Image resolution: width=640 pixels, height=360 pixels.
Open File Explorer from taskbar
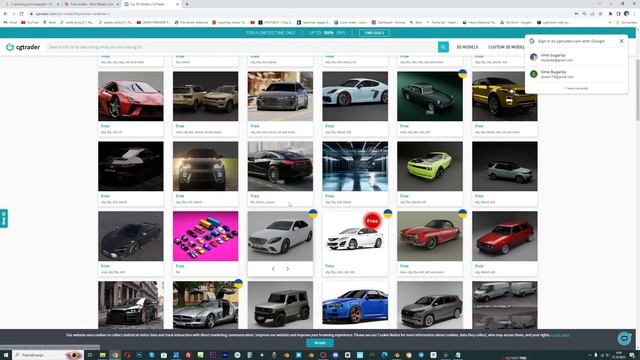(x=102, y=355)
